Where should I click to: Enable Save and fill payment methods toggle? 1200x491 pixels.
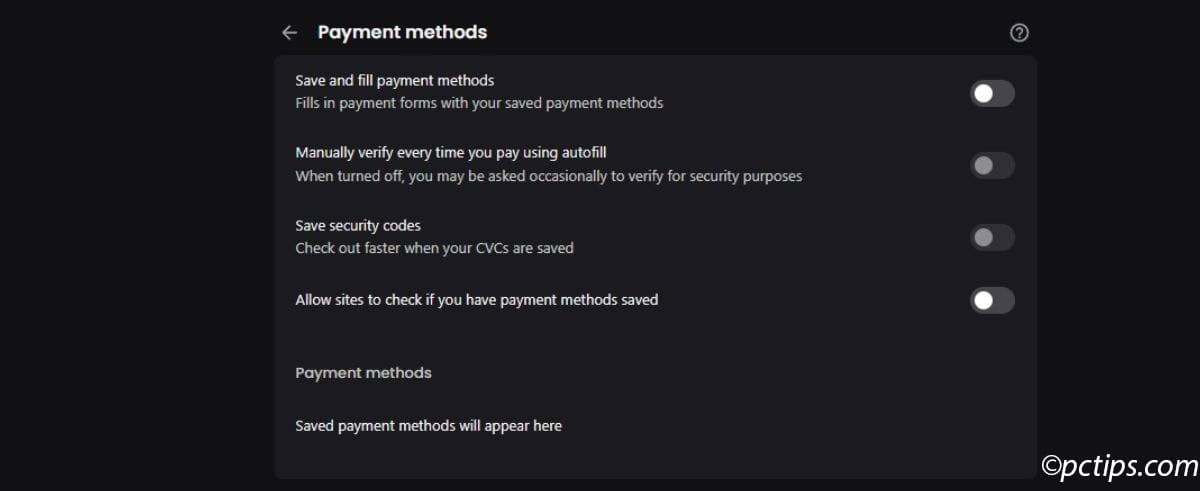[x=992, y=93]
